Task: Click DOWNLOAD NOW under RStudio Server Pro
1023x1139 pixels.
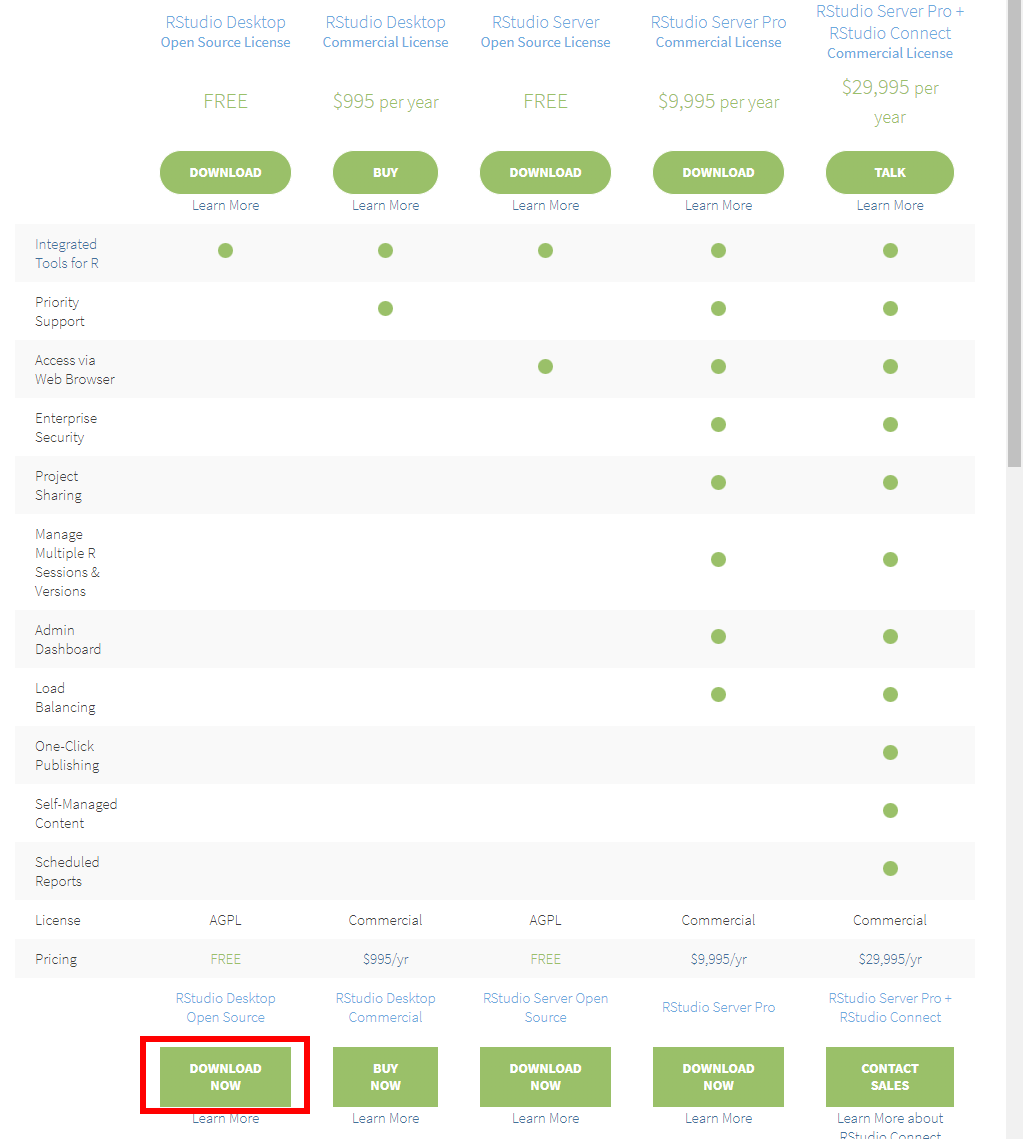Action: (x=718, y=1077)
